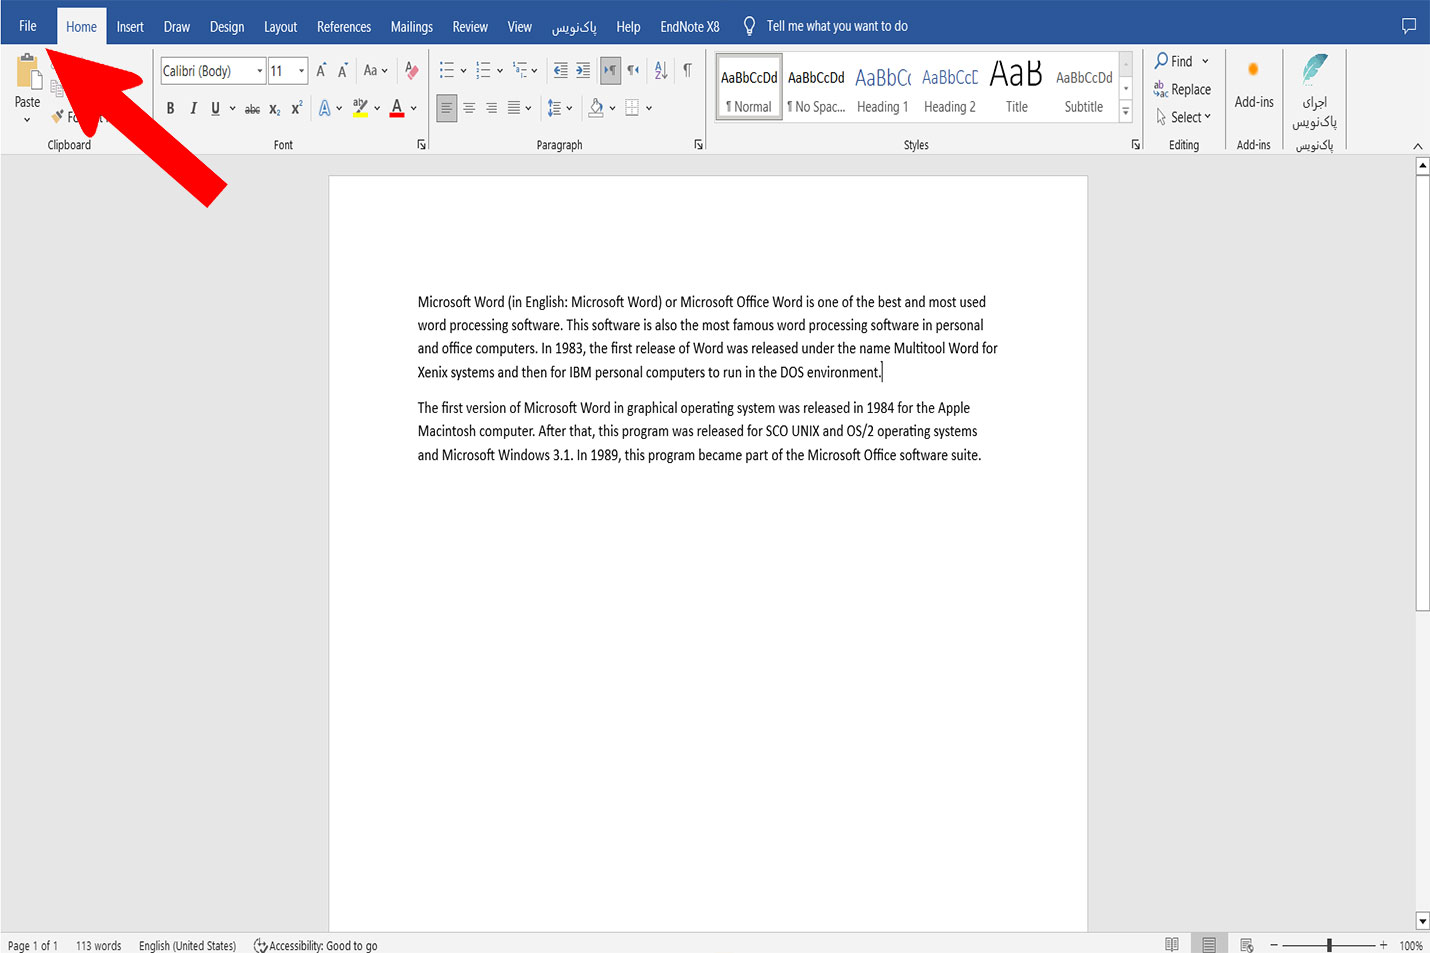Open the Font dialog launcher

tap(422, 145)
